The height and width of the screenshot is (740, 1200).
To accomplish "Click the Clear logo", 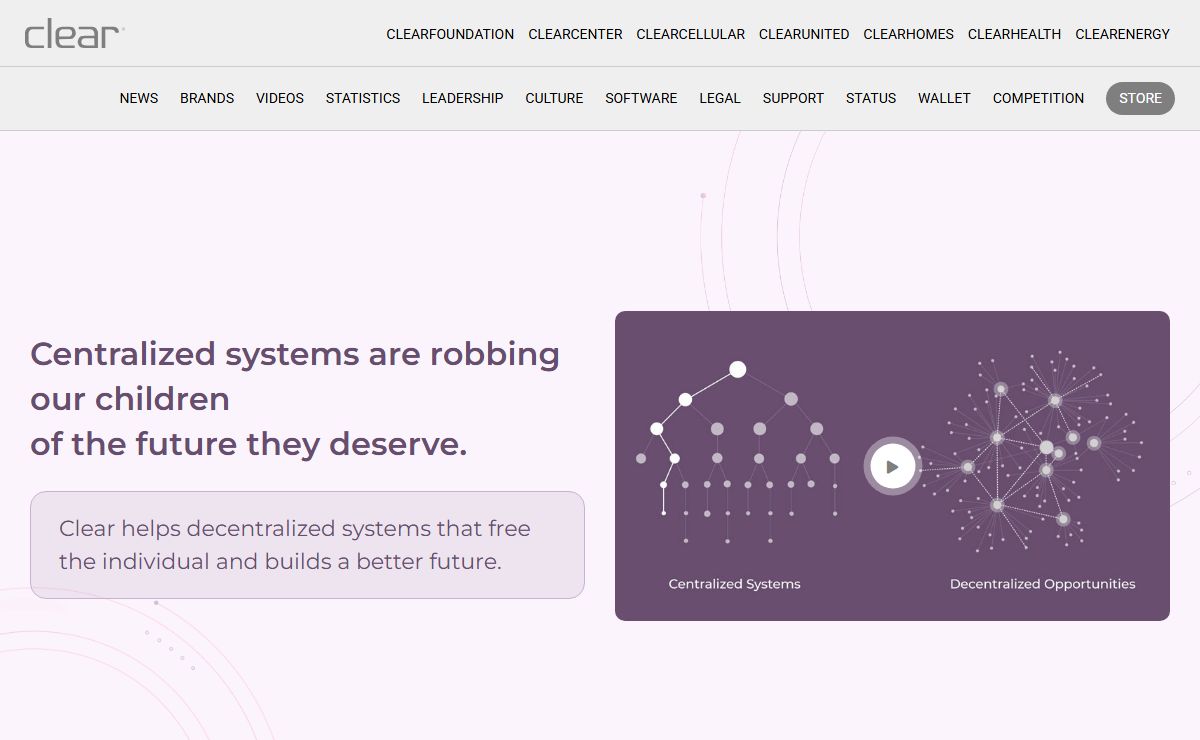I will pos(74,34).
